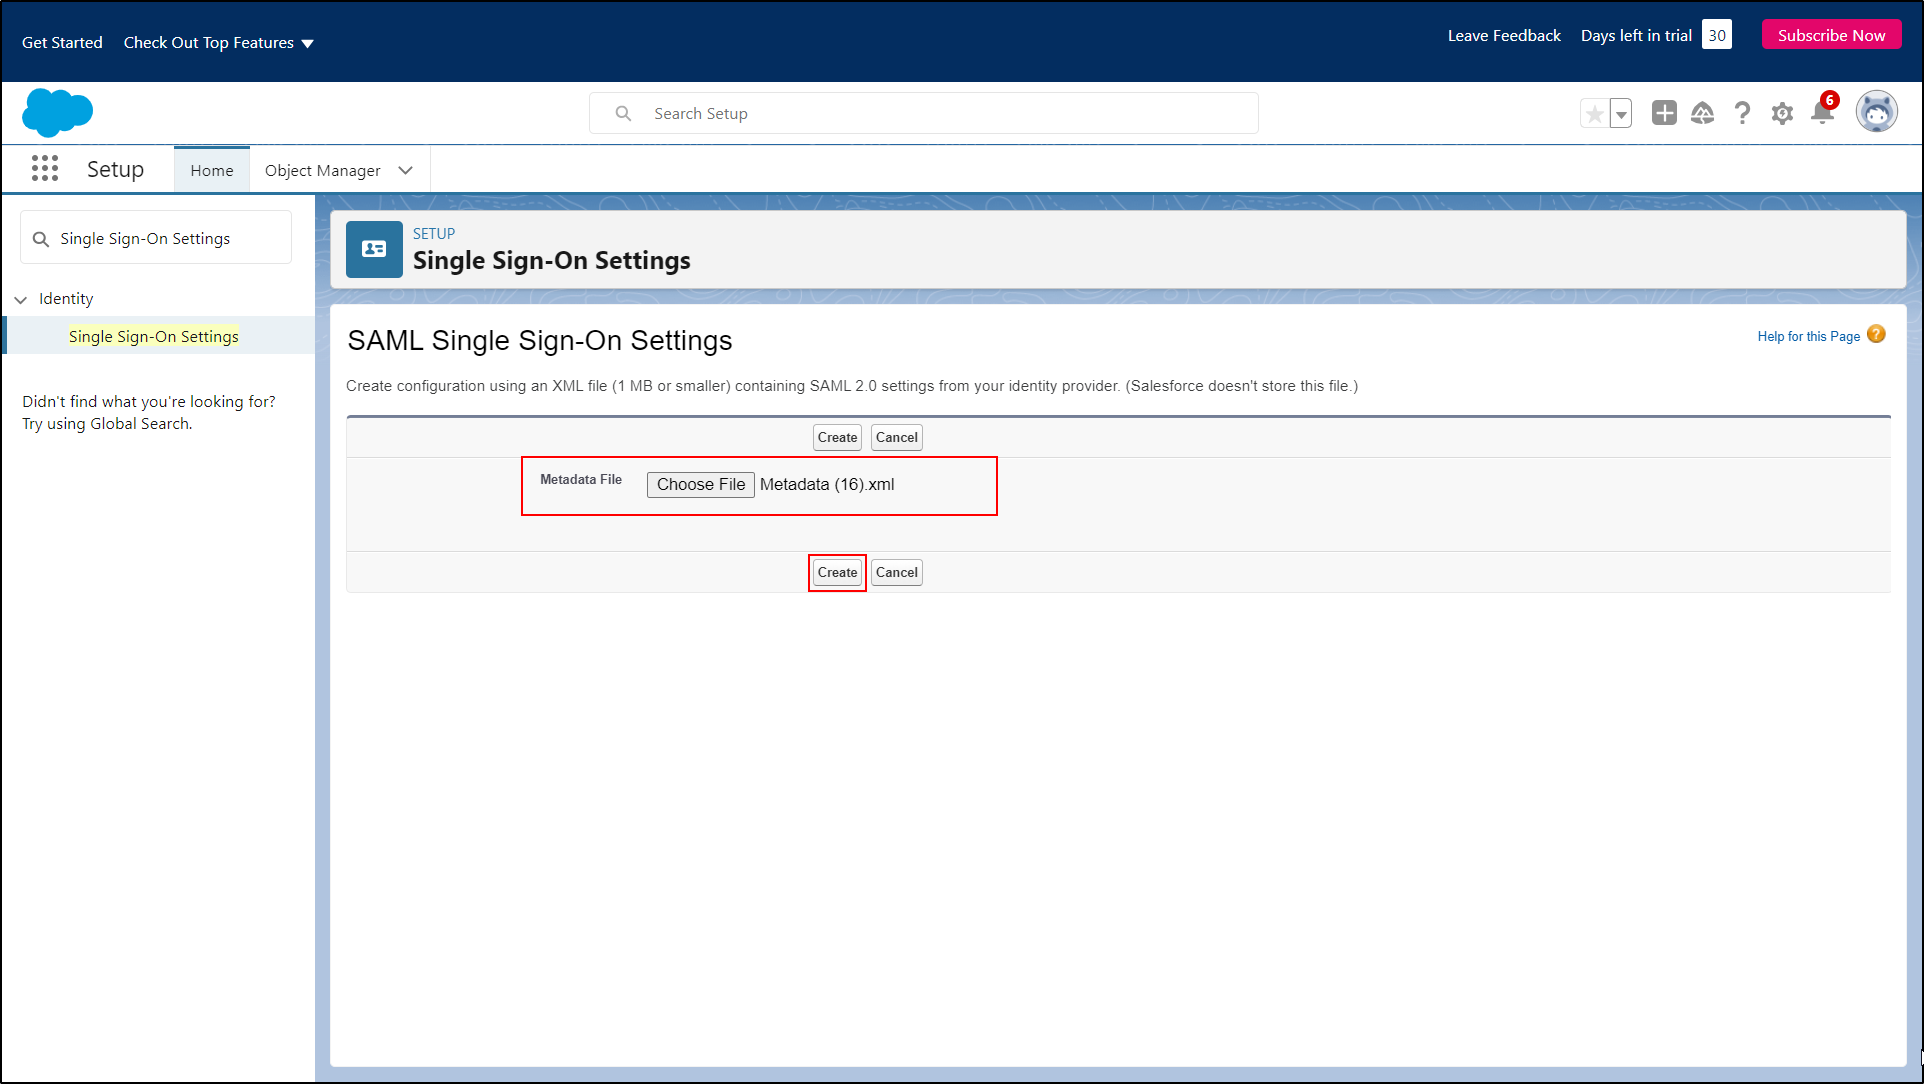This screenshot has width=1924, height=1084.
Task: Expand the Check Out Top Features dropdown
Action: click(x=218, y=42)
